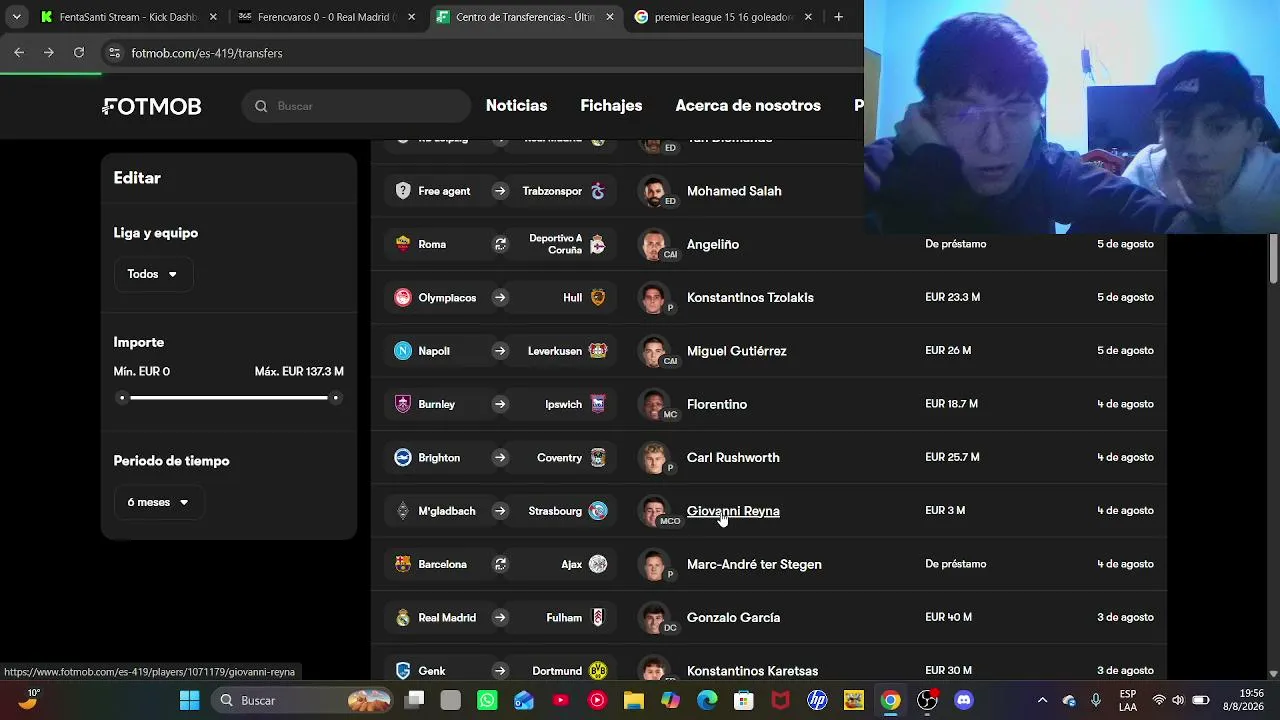Click the search magnifier icon in FotMob header
1280x720 pixels.
261,106
